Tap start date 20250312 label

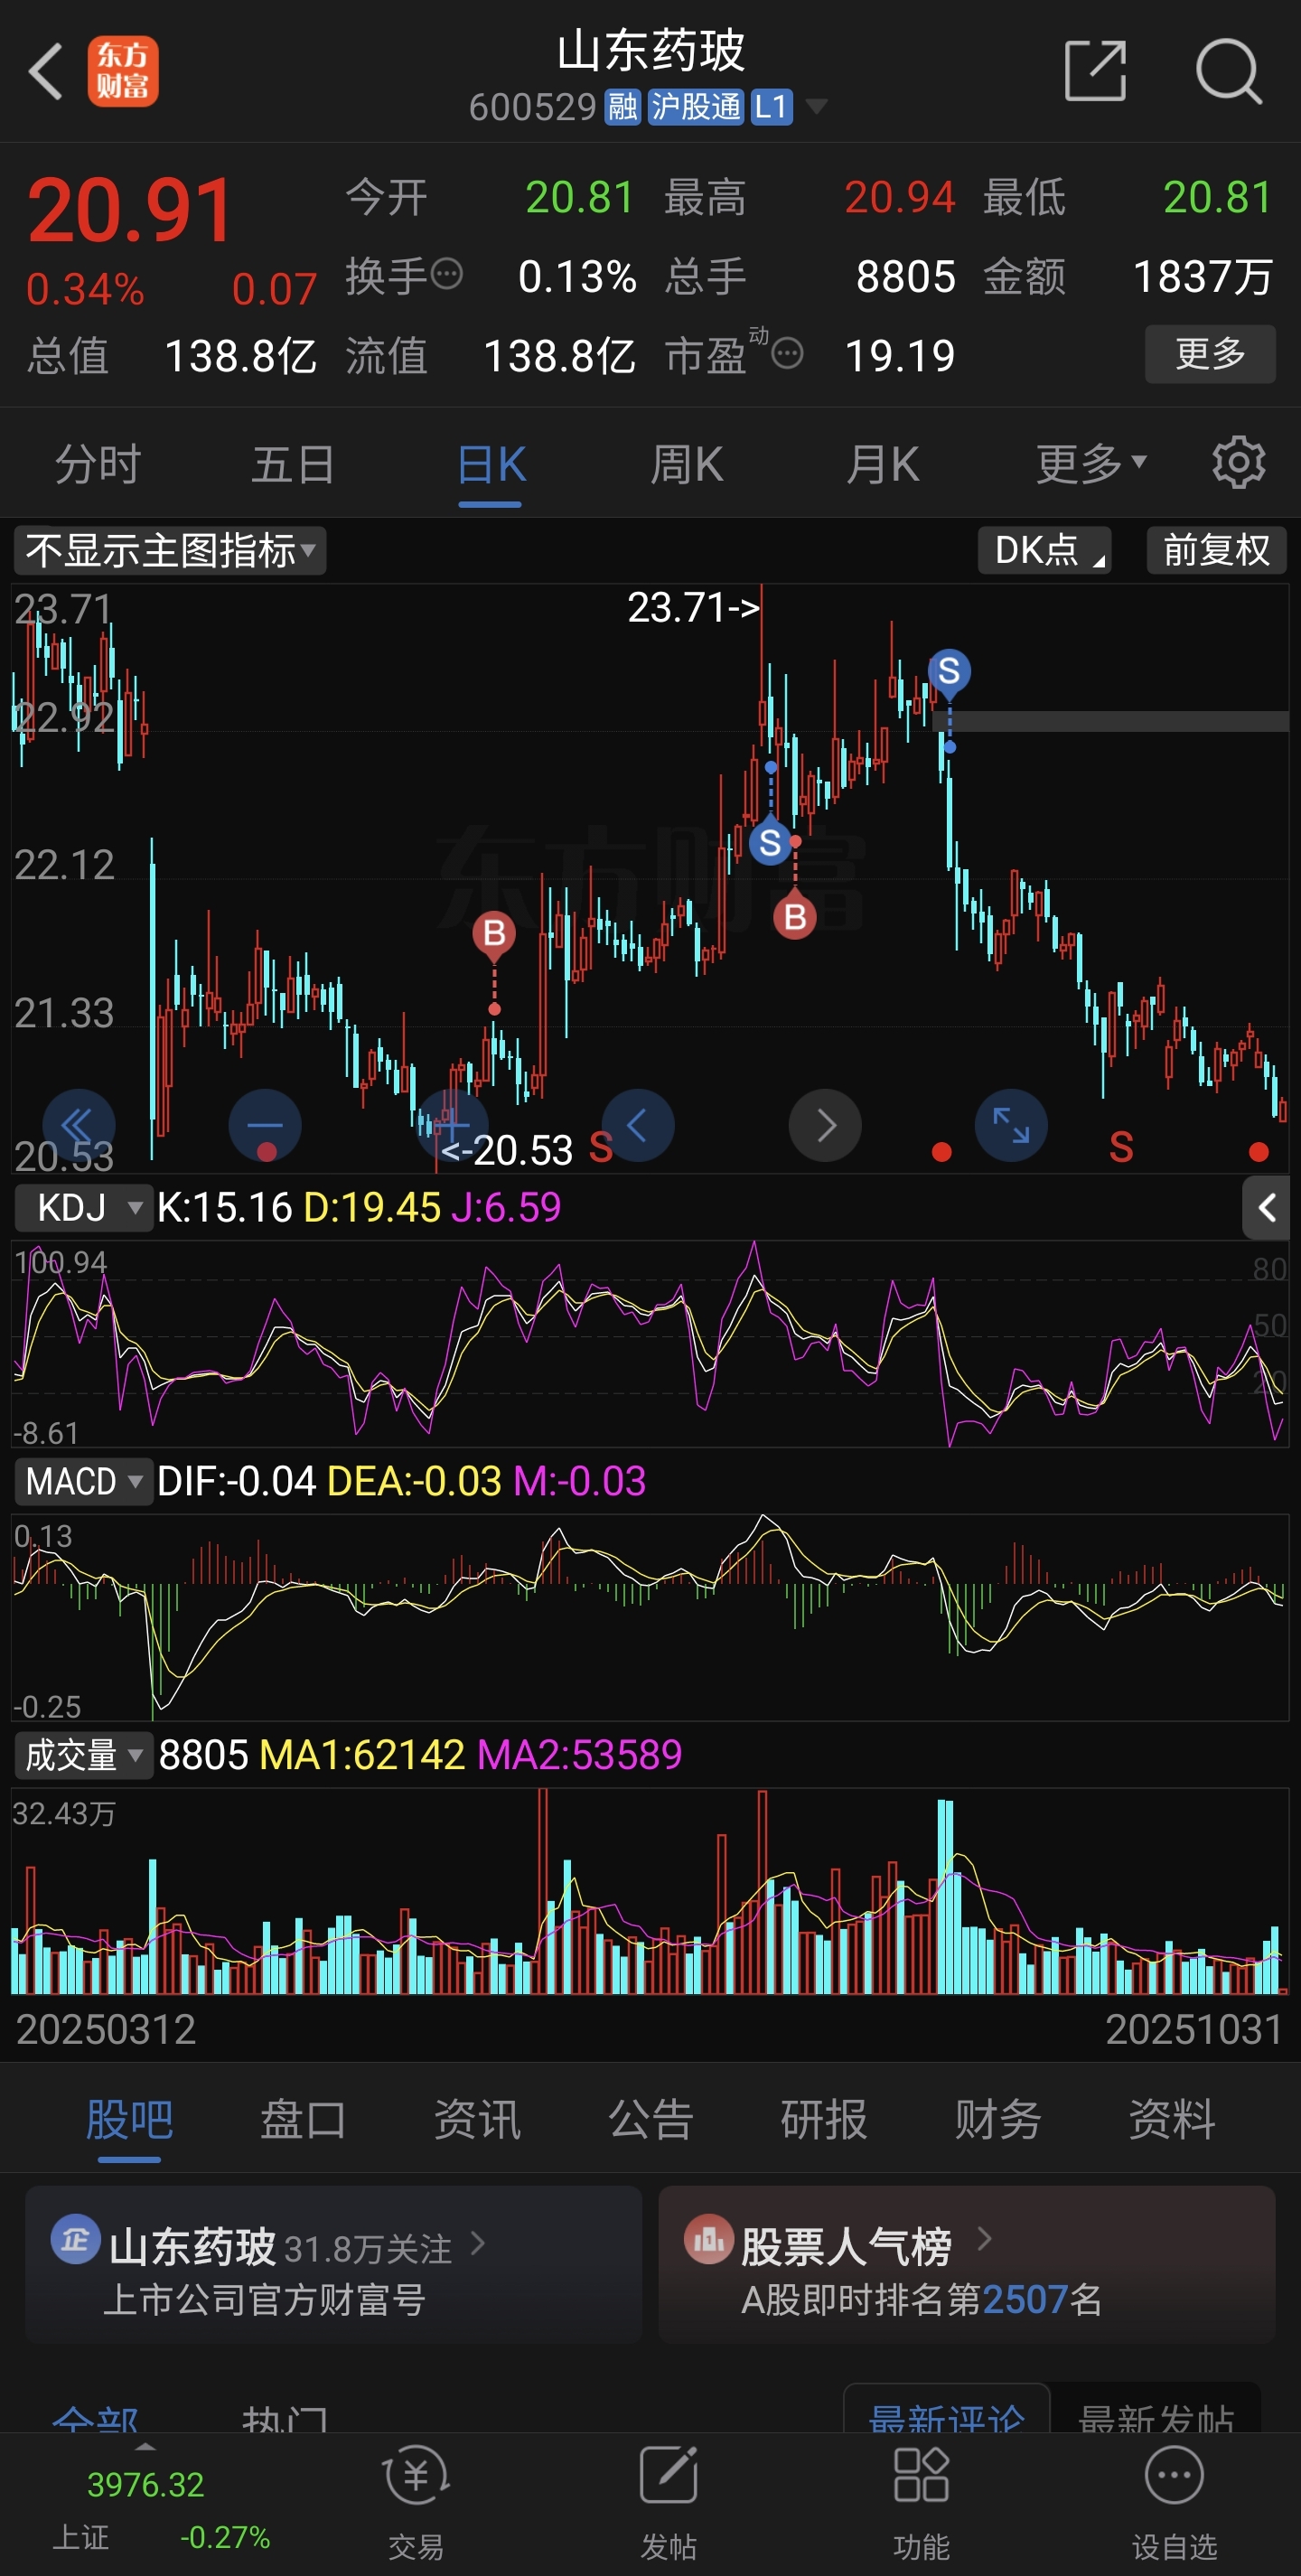coord(106,2030)
